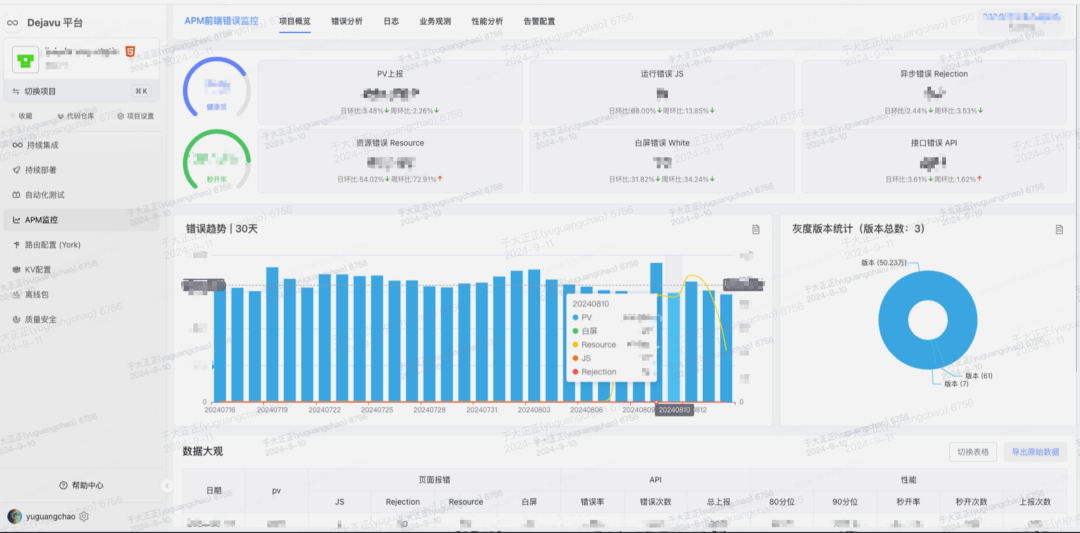Click the 导出原始数据 button

pos(1035,452)
